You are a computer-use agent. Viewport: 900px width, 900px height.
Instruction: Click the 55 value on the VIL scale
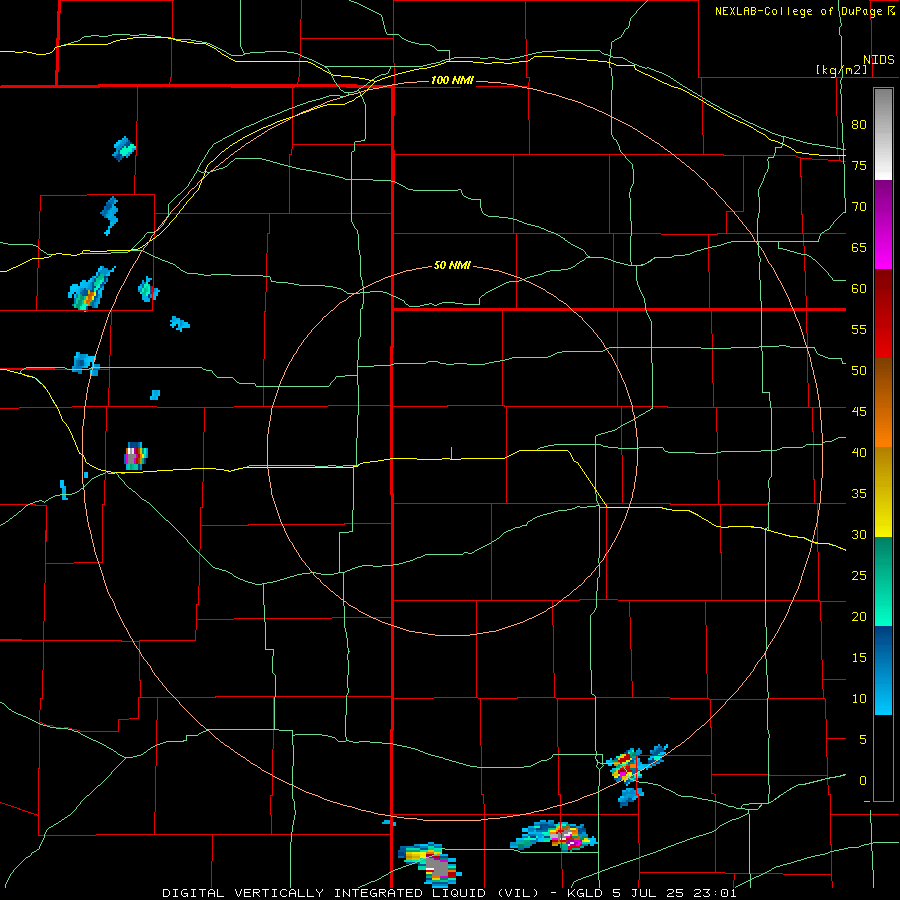pos(859,329)
